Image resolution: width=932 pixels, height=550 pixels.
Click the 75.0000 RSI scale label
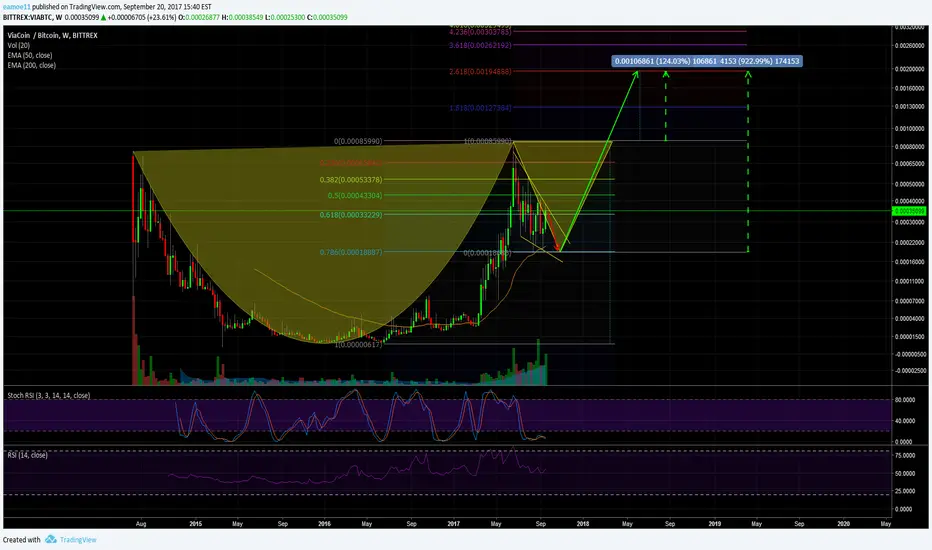coord(905,455)
